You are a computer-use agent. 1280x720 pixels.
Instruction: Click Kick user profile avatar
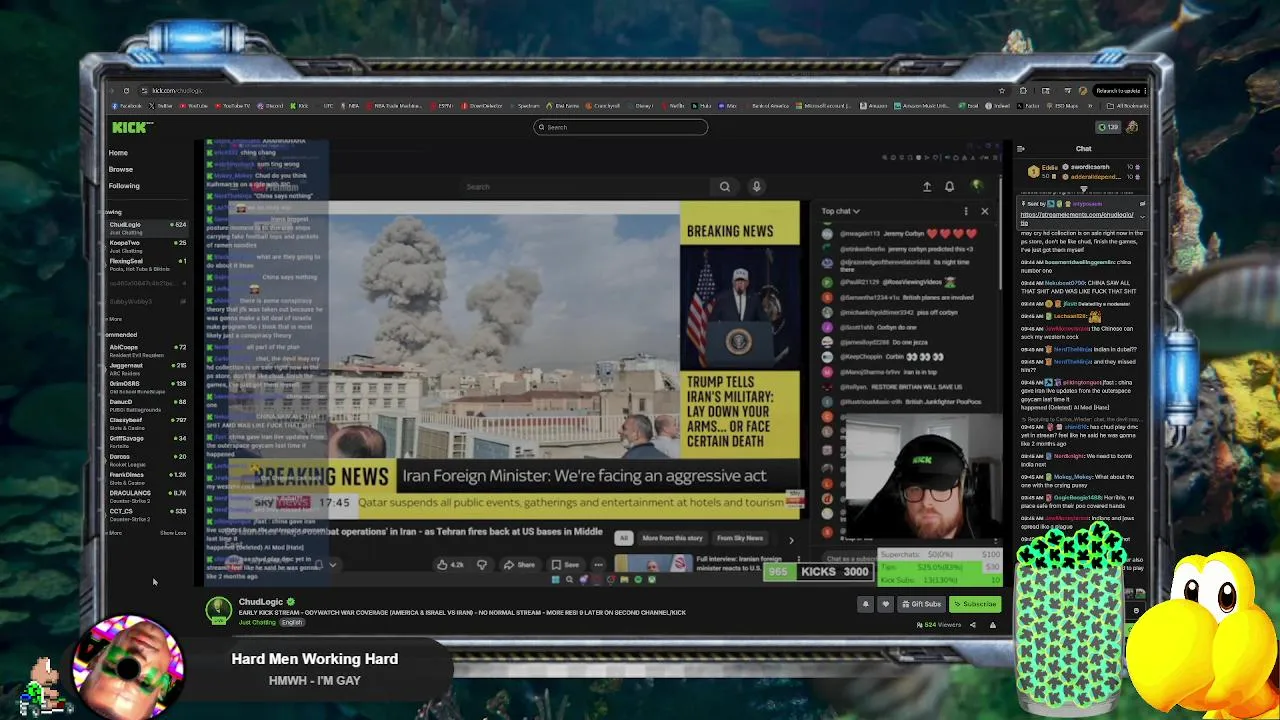[x=1132, y=127]
